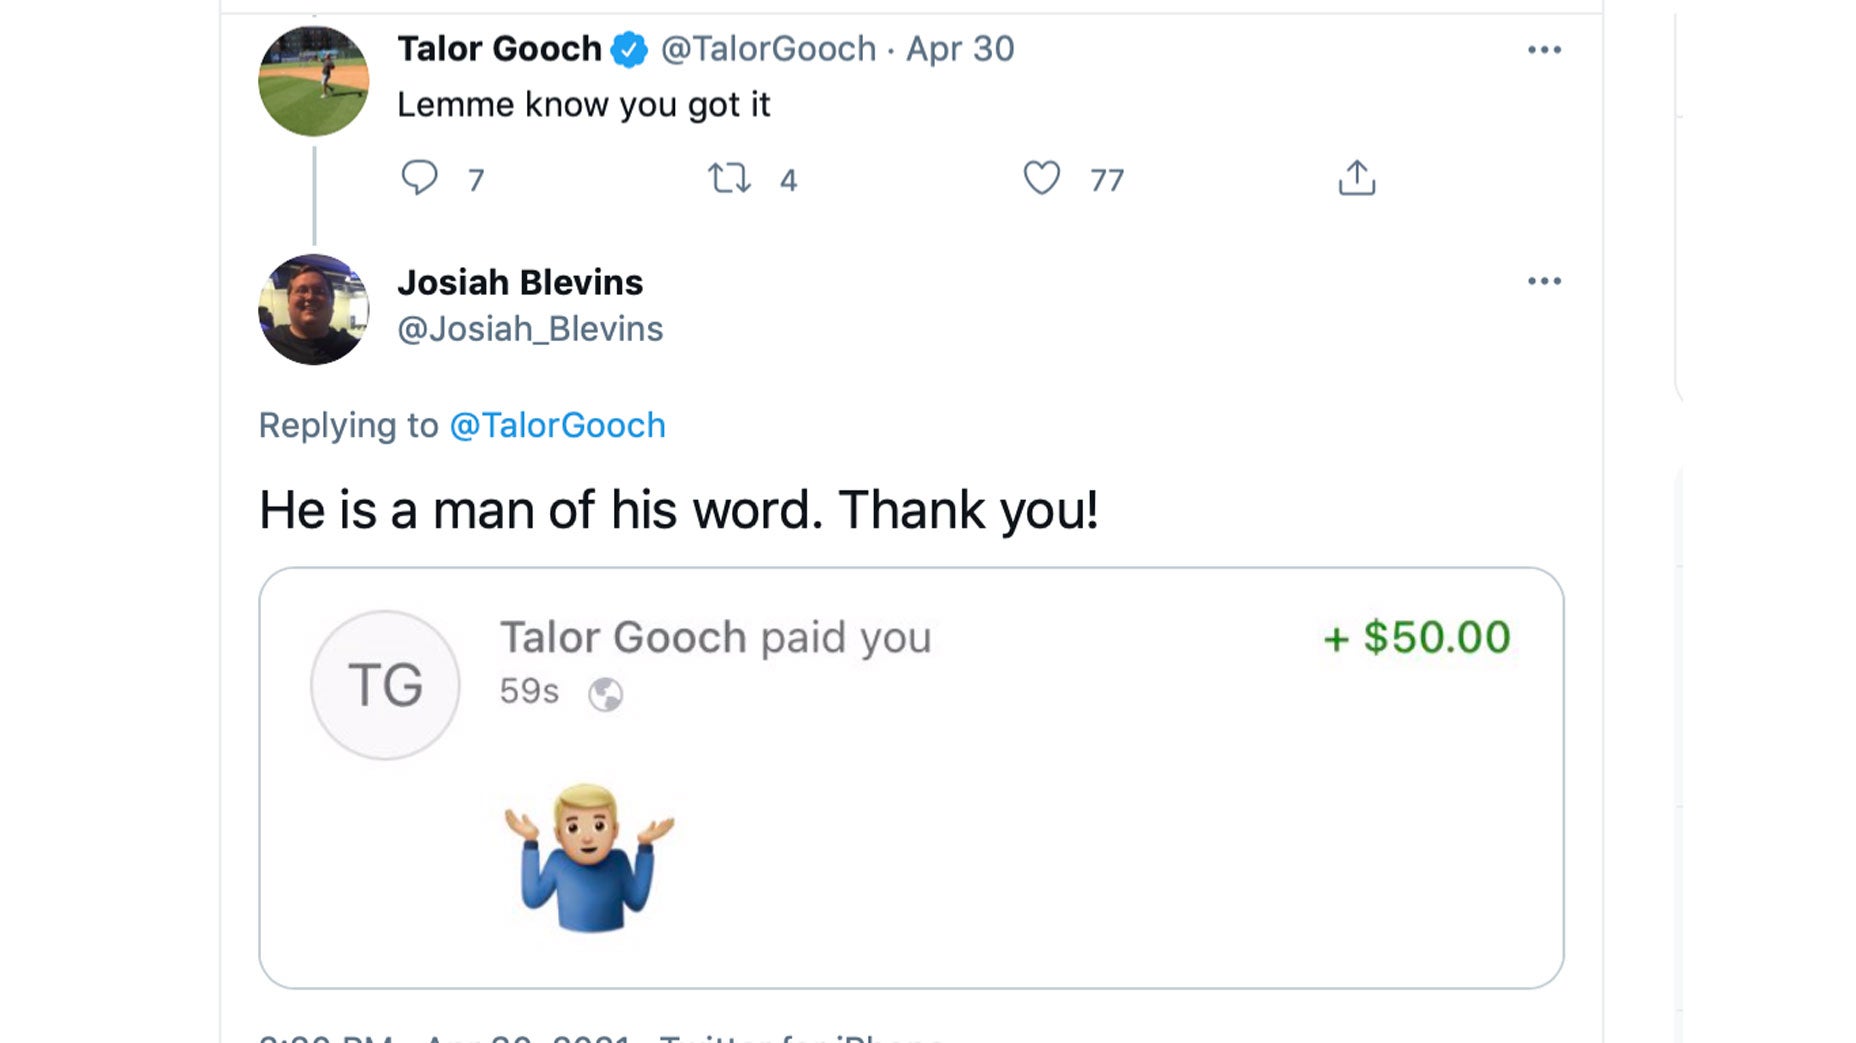Viewport: 1856px width, 1043px height.
Task: Click the + $50.00 payment amount
Action: (1416, 638)
